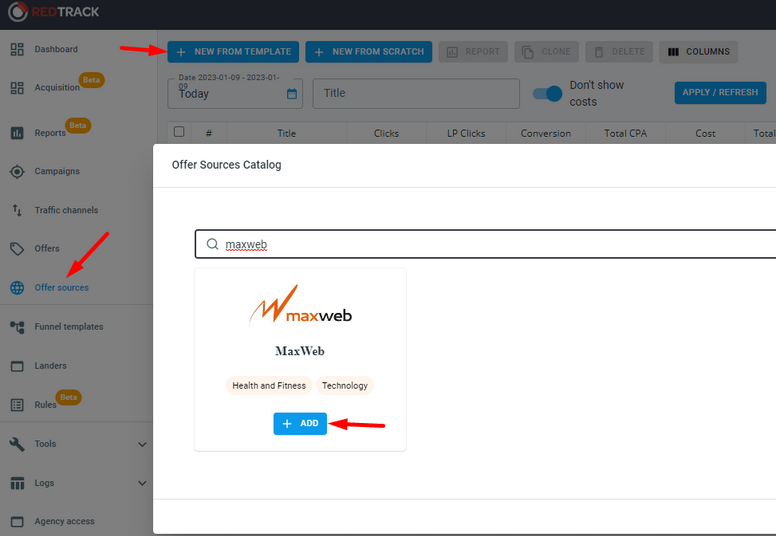The height and width of the screenshot is (536, 776).
Task: Expand the Tools menu chevron
Action: 142,444
